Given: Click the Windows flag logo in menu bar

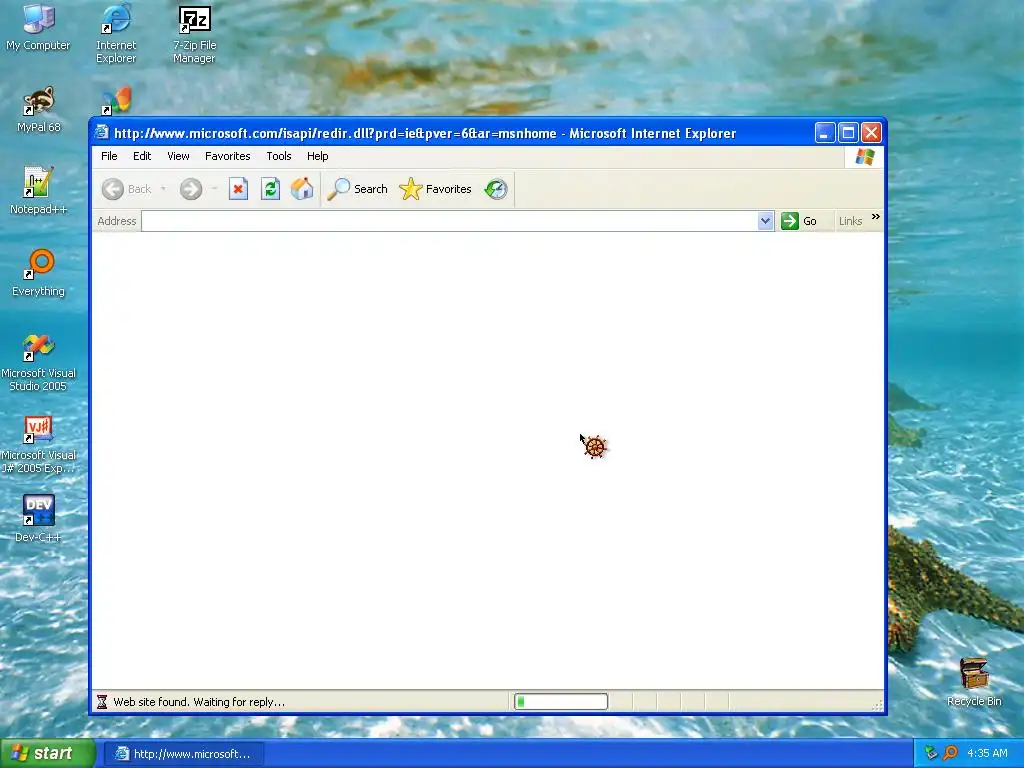Looking at the screenshot, I should click(865, 157).
